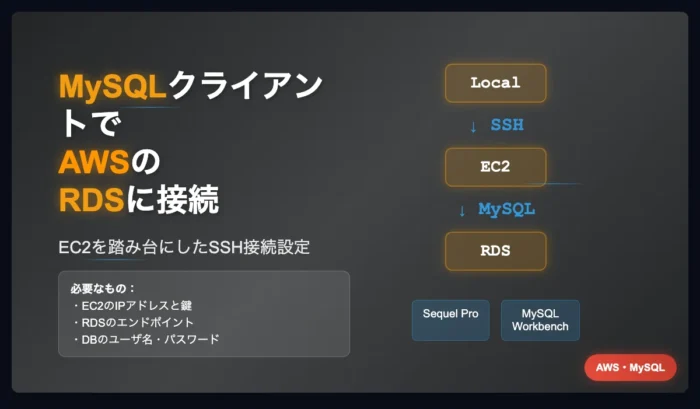Click the Sequel Pro tile
This screenshot has height=409, width=700.
(x=450, y=320)
